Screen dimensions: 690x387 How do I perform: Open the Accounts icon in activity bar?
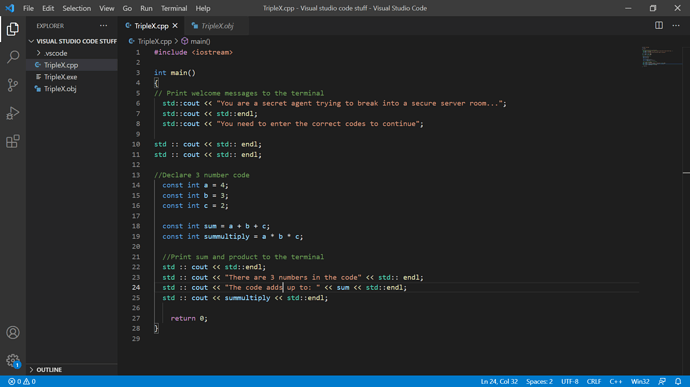(13, 332)
